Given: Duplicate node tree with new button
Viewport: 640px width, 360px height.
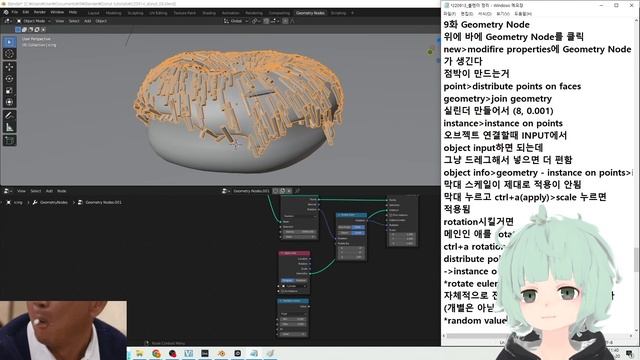Looking at the screenshot, I should [x=282, y=191].
